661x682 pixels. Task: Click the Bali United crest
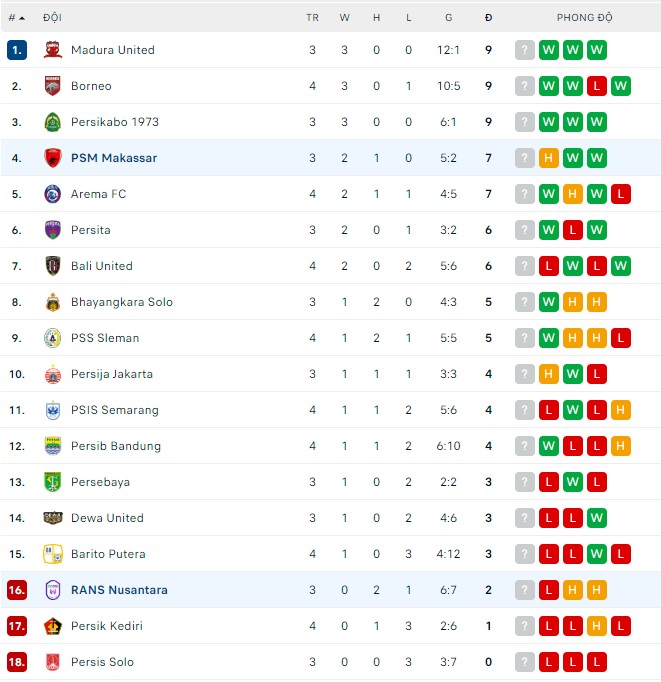pyautogui.click(x=53, y=266)
